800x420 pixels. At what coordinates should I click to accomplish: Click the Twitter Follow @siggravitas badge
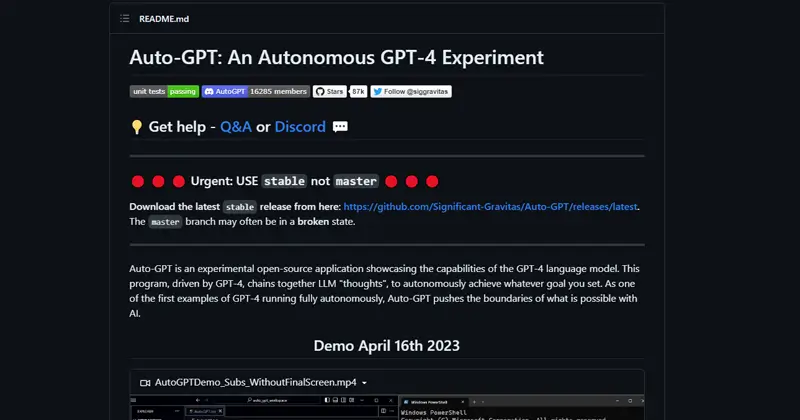click(x=411, y=91)
